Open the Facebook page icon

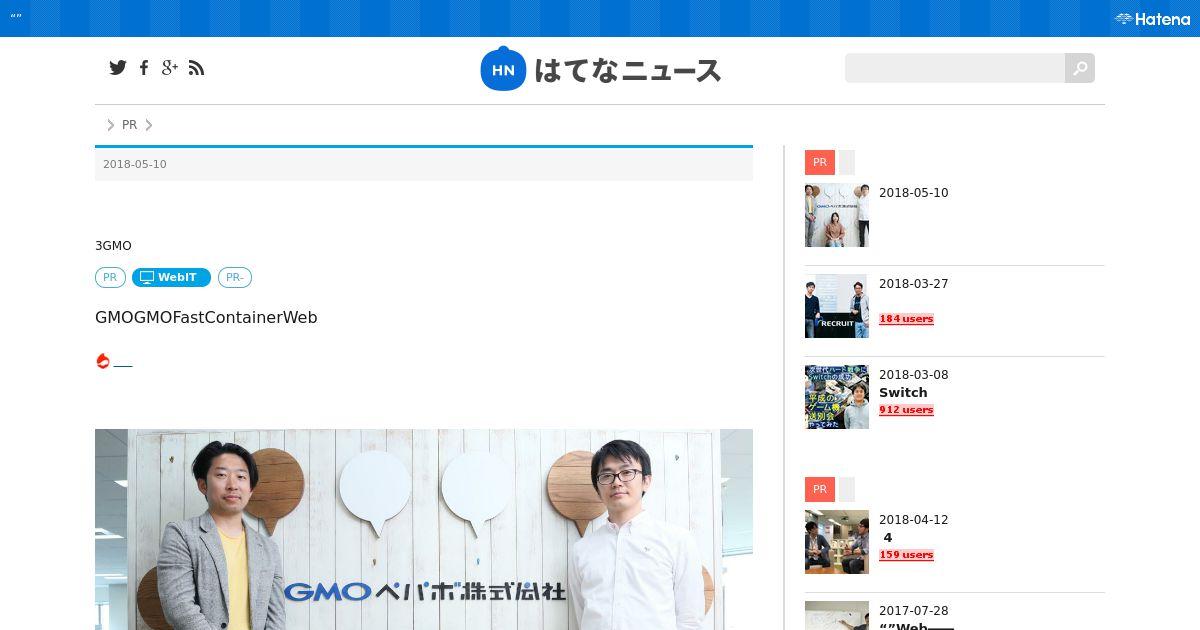point(144,68)
